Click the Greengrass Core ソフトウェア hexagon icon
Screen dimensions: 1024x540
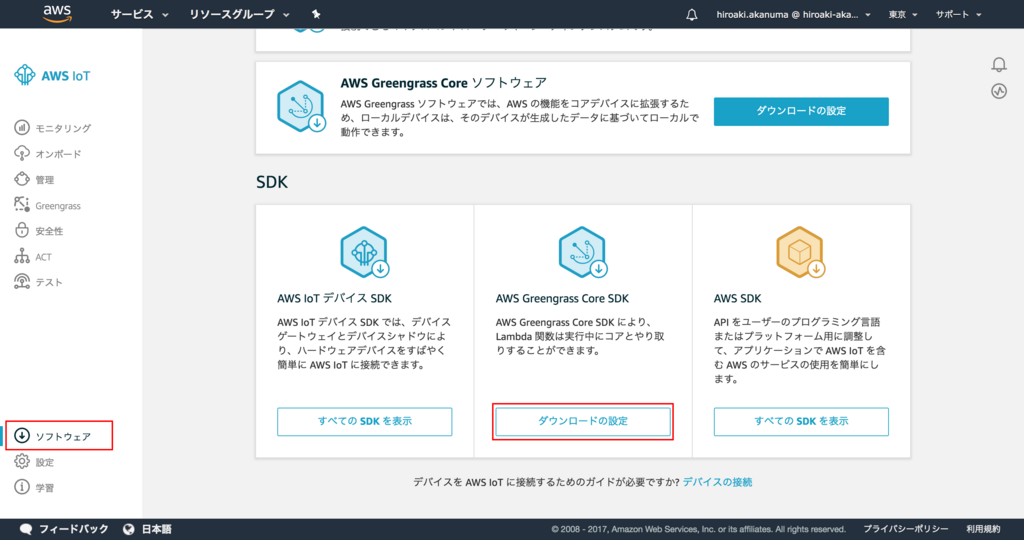[301, 106]
